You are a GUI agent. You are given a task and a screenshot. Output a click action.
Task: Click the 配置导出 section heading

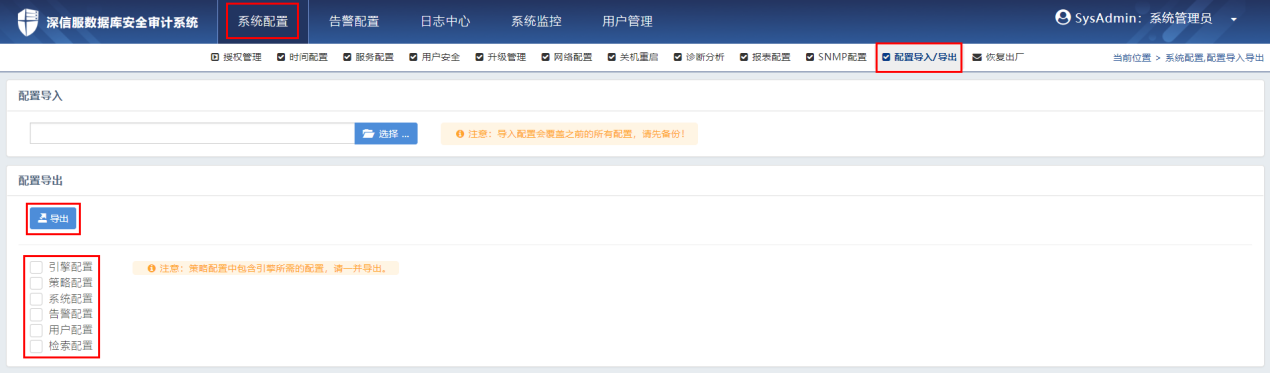41,180
